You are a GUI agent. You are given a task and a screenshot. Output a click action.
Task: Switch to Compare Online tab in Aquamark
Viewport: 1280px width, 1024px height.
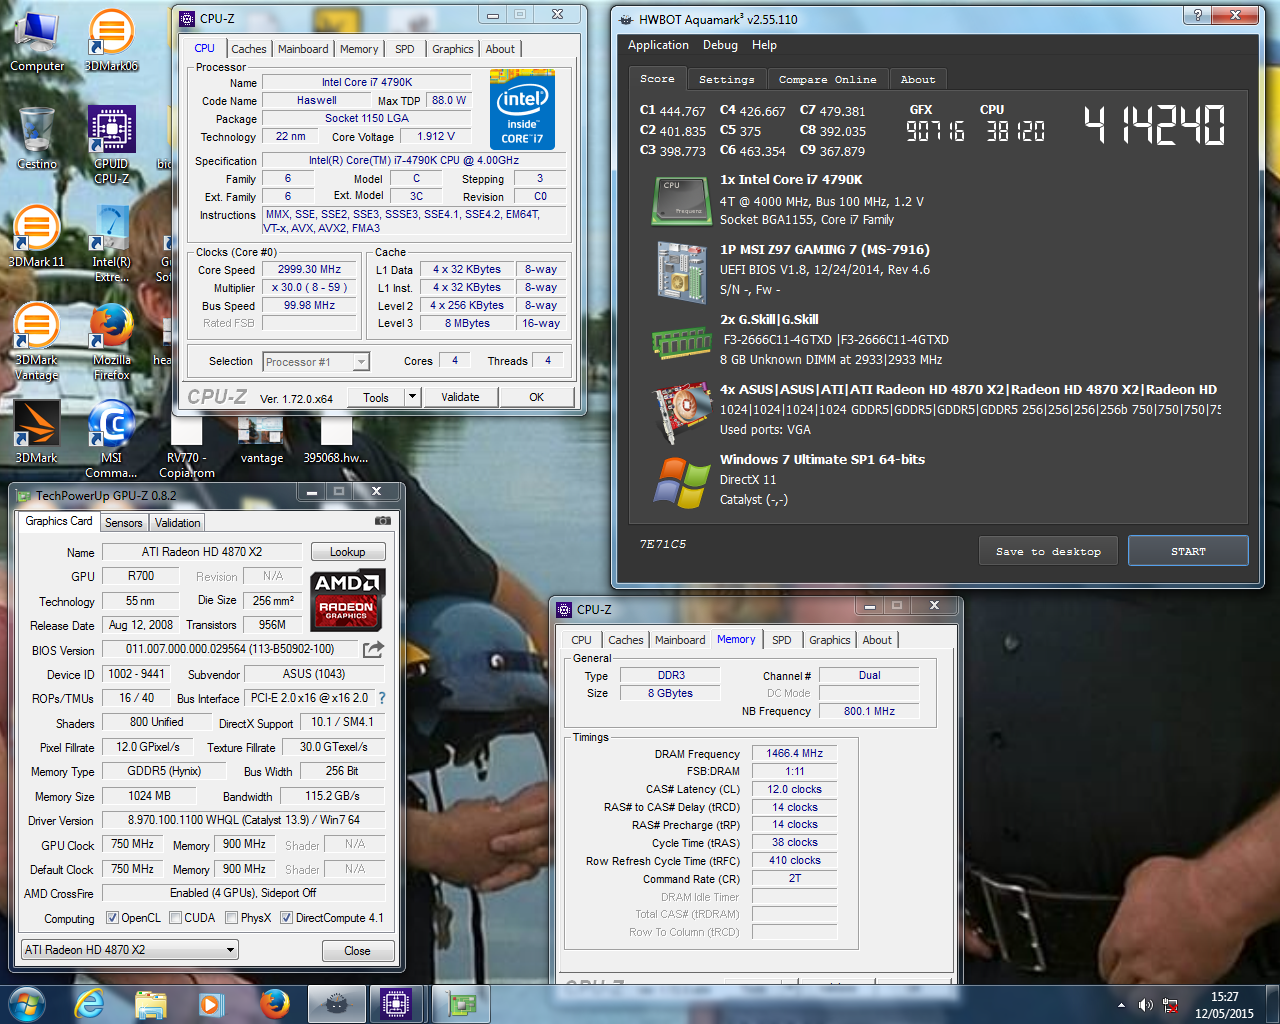(827, 80)
